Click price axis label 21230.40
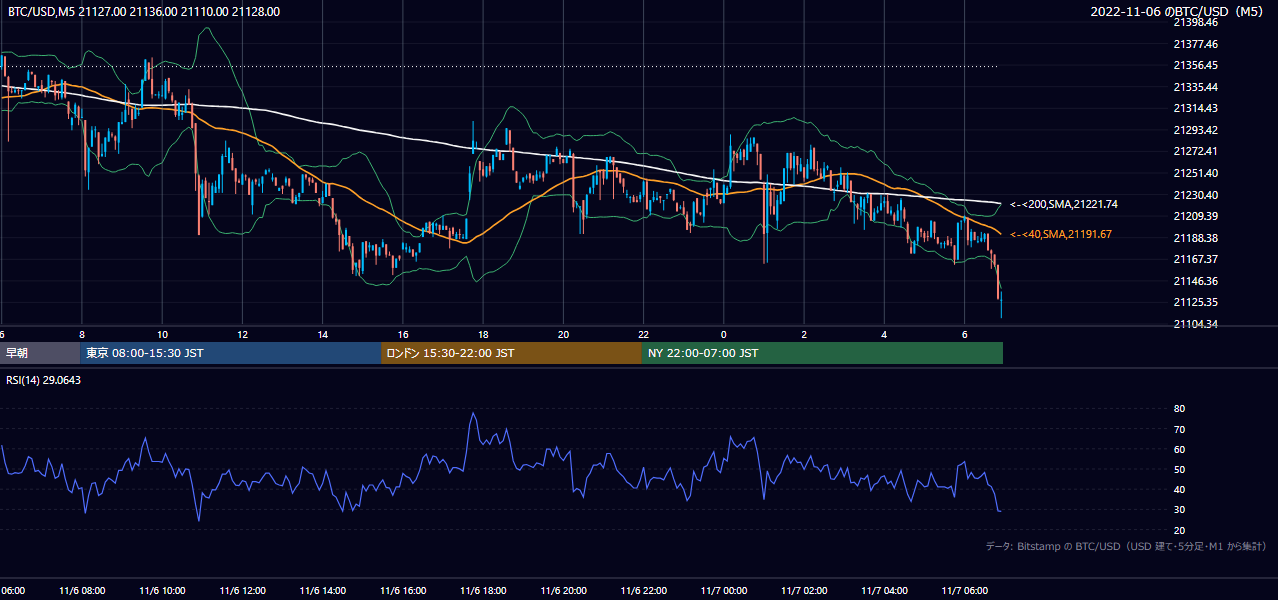This screenshot has height=600, width=1278. 1197,195
